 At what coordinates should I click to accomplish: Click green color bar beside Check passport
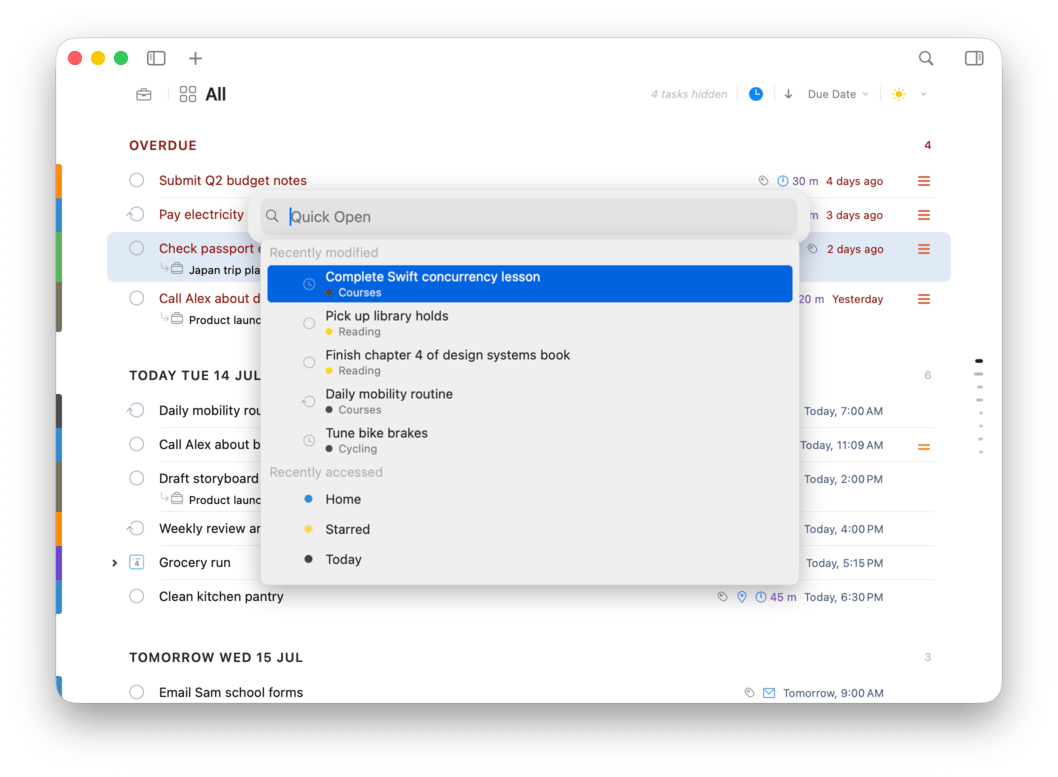coord(59,257)
